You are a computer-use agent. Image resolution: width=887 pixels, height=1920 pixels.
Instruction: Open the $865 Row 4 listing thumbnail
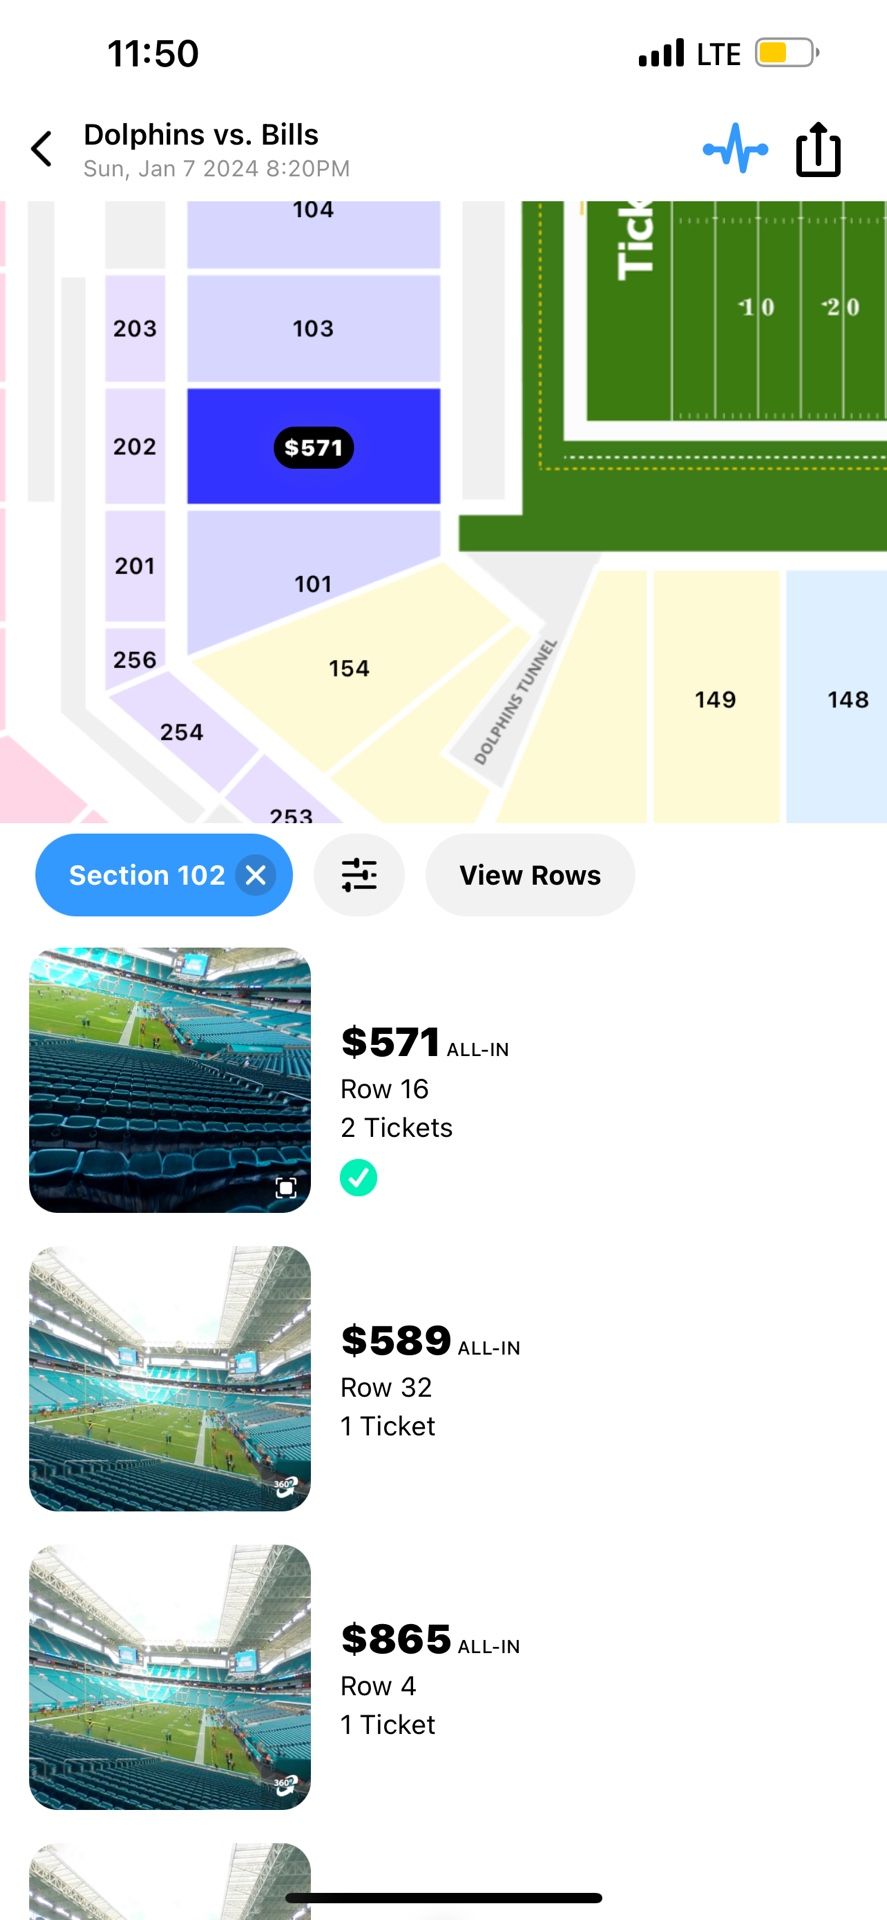point(170,1677)
